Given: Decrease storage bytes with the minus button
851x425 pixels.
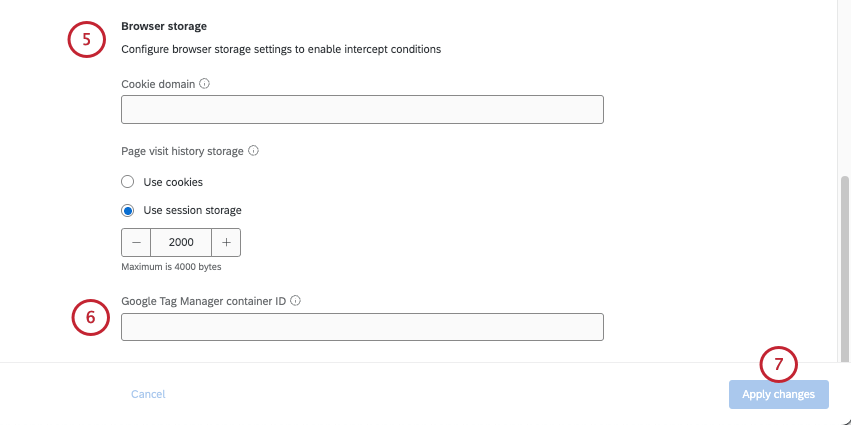Looking at the screenshot, I should pyautogui.click(x=136, y=242).
